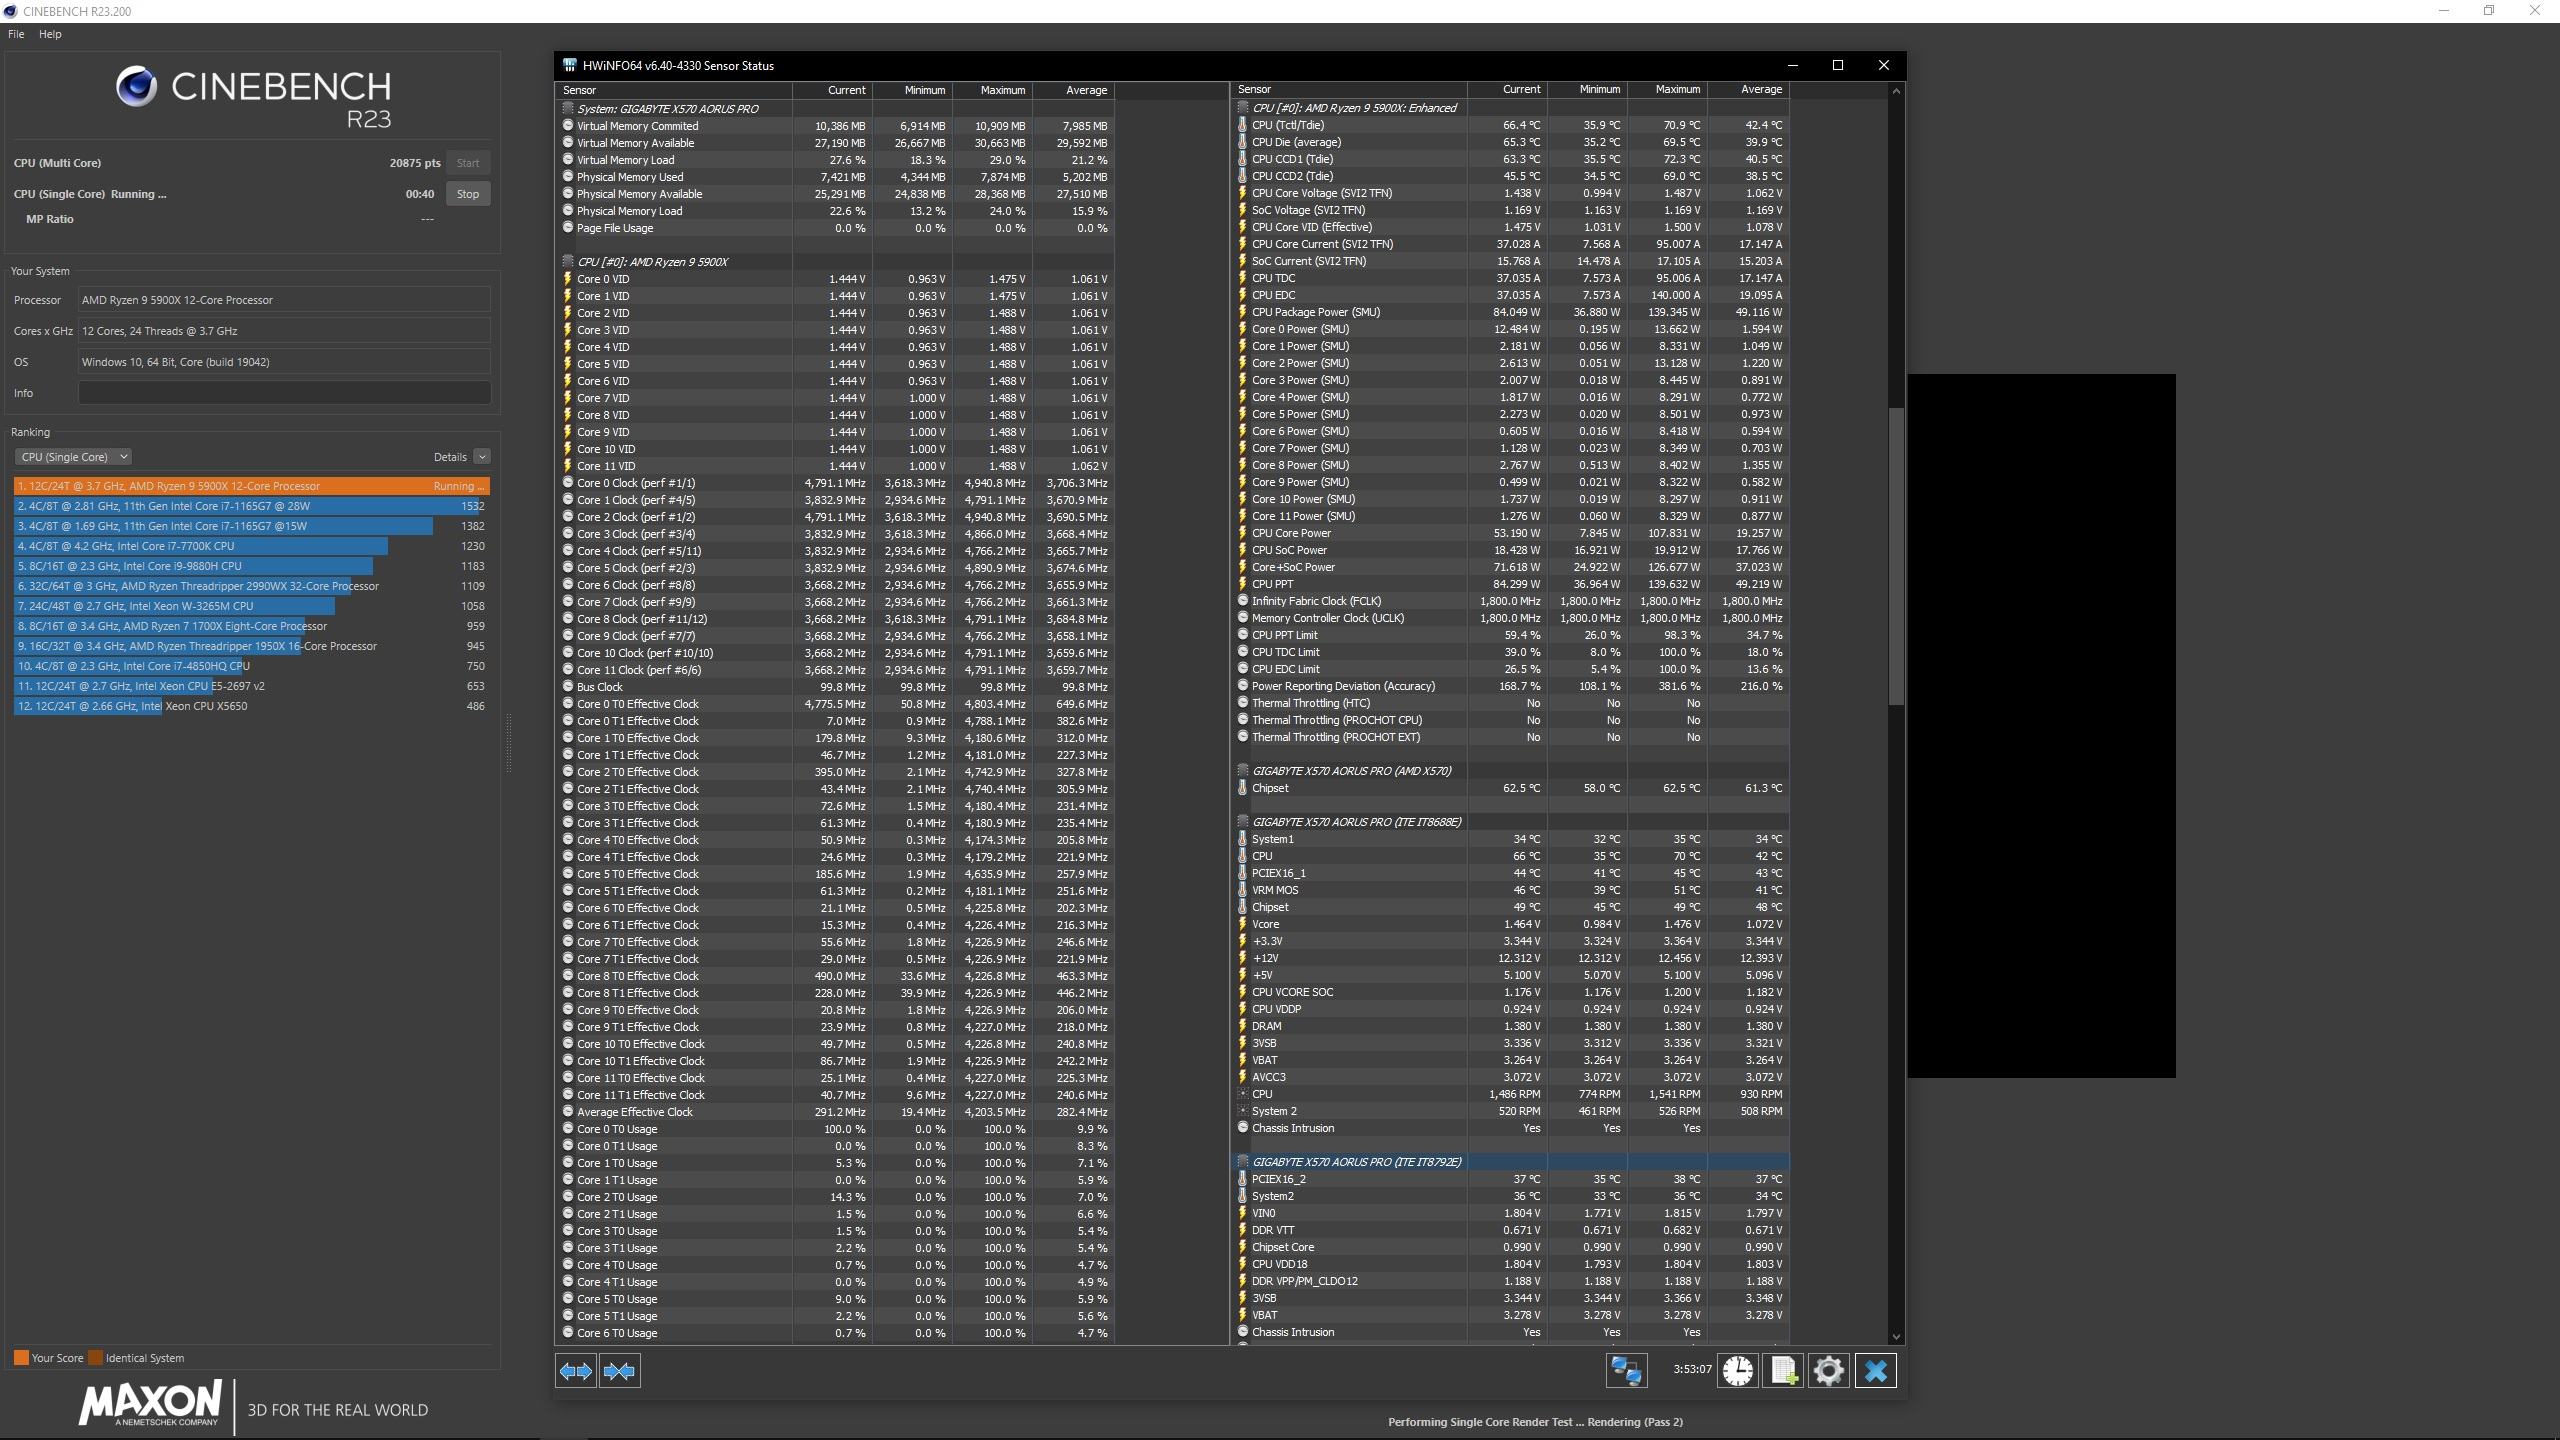2560x1440 pixels.
Task: Click the Xeon W-3265M ranking row
Action: pos(251,606)
